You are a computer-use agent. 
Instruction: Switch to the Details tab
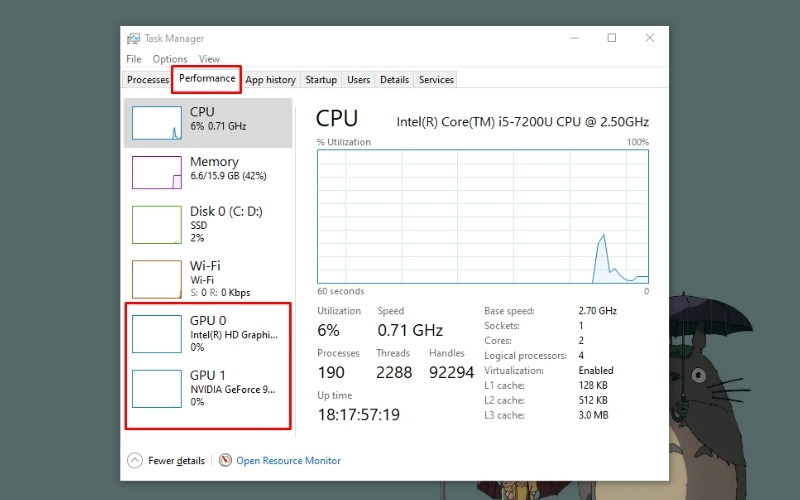click(x=394, y=80)
